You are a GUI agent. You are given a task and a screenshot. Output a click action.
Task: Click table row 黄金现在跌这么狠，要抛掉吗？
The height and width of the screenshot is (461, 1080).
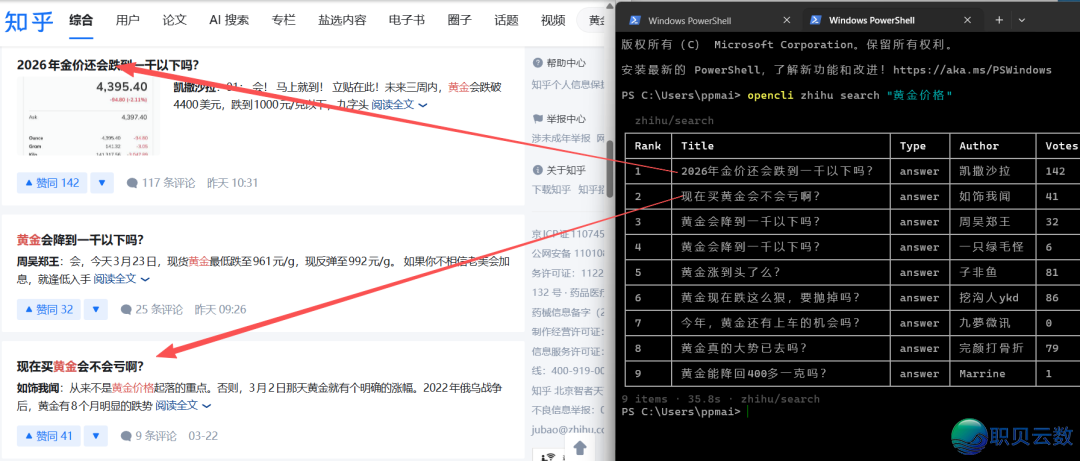[x=852, y=298]
